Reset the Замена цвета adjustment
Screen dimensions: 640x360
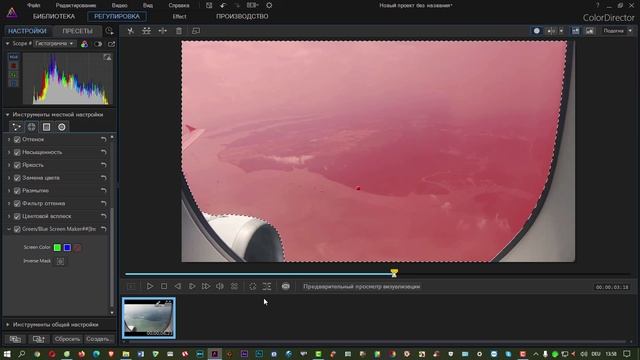point(104,178)
